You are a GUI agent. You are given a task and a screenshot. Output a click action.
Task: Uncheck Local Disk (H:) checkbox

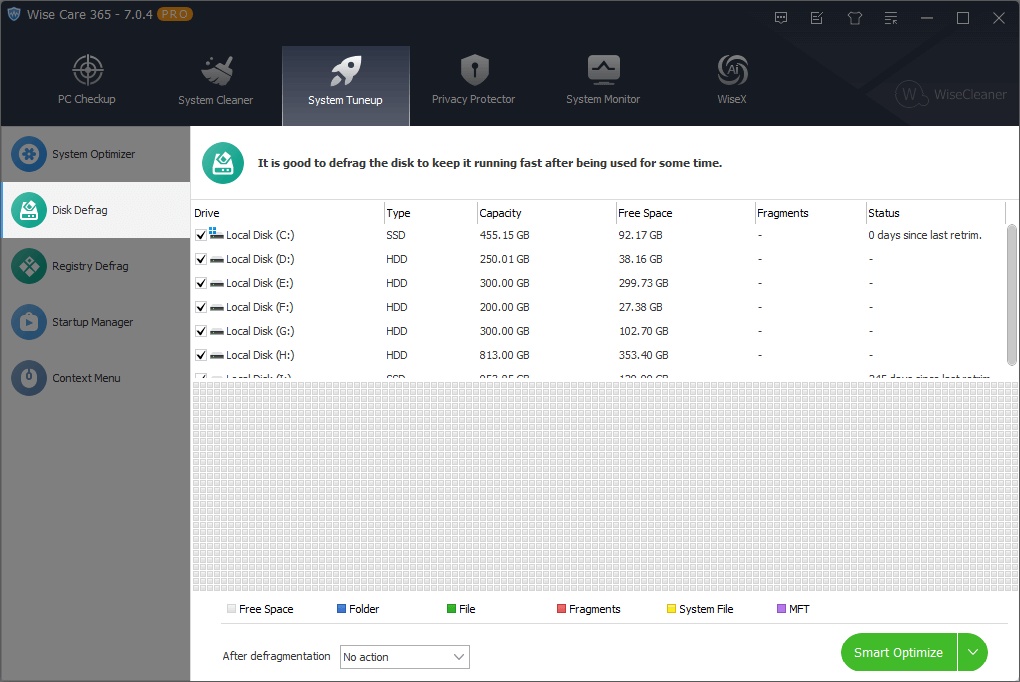coord(201,355)
